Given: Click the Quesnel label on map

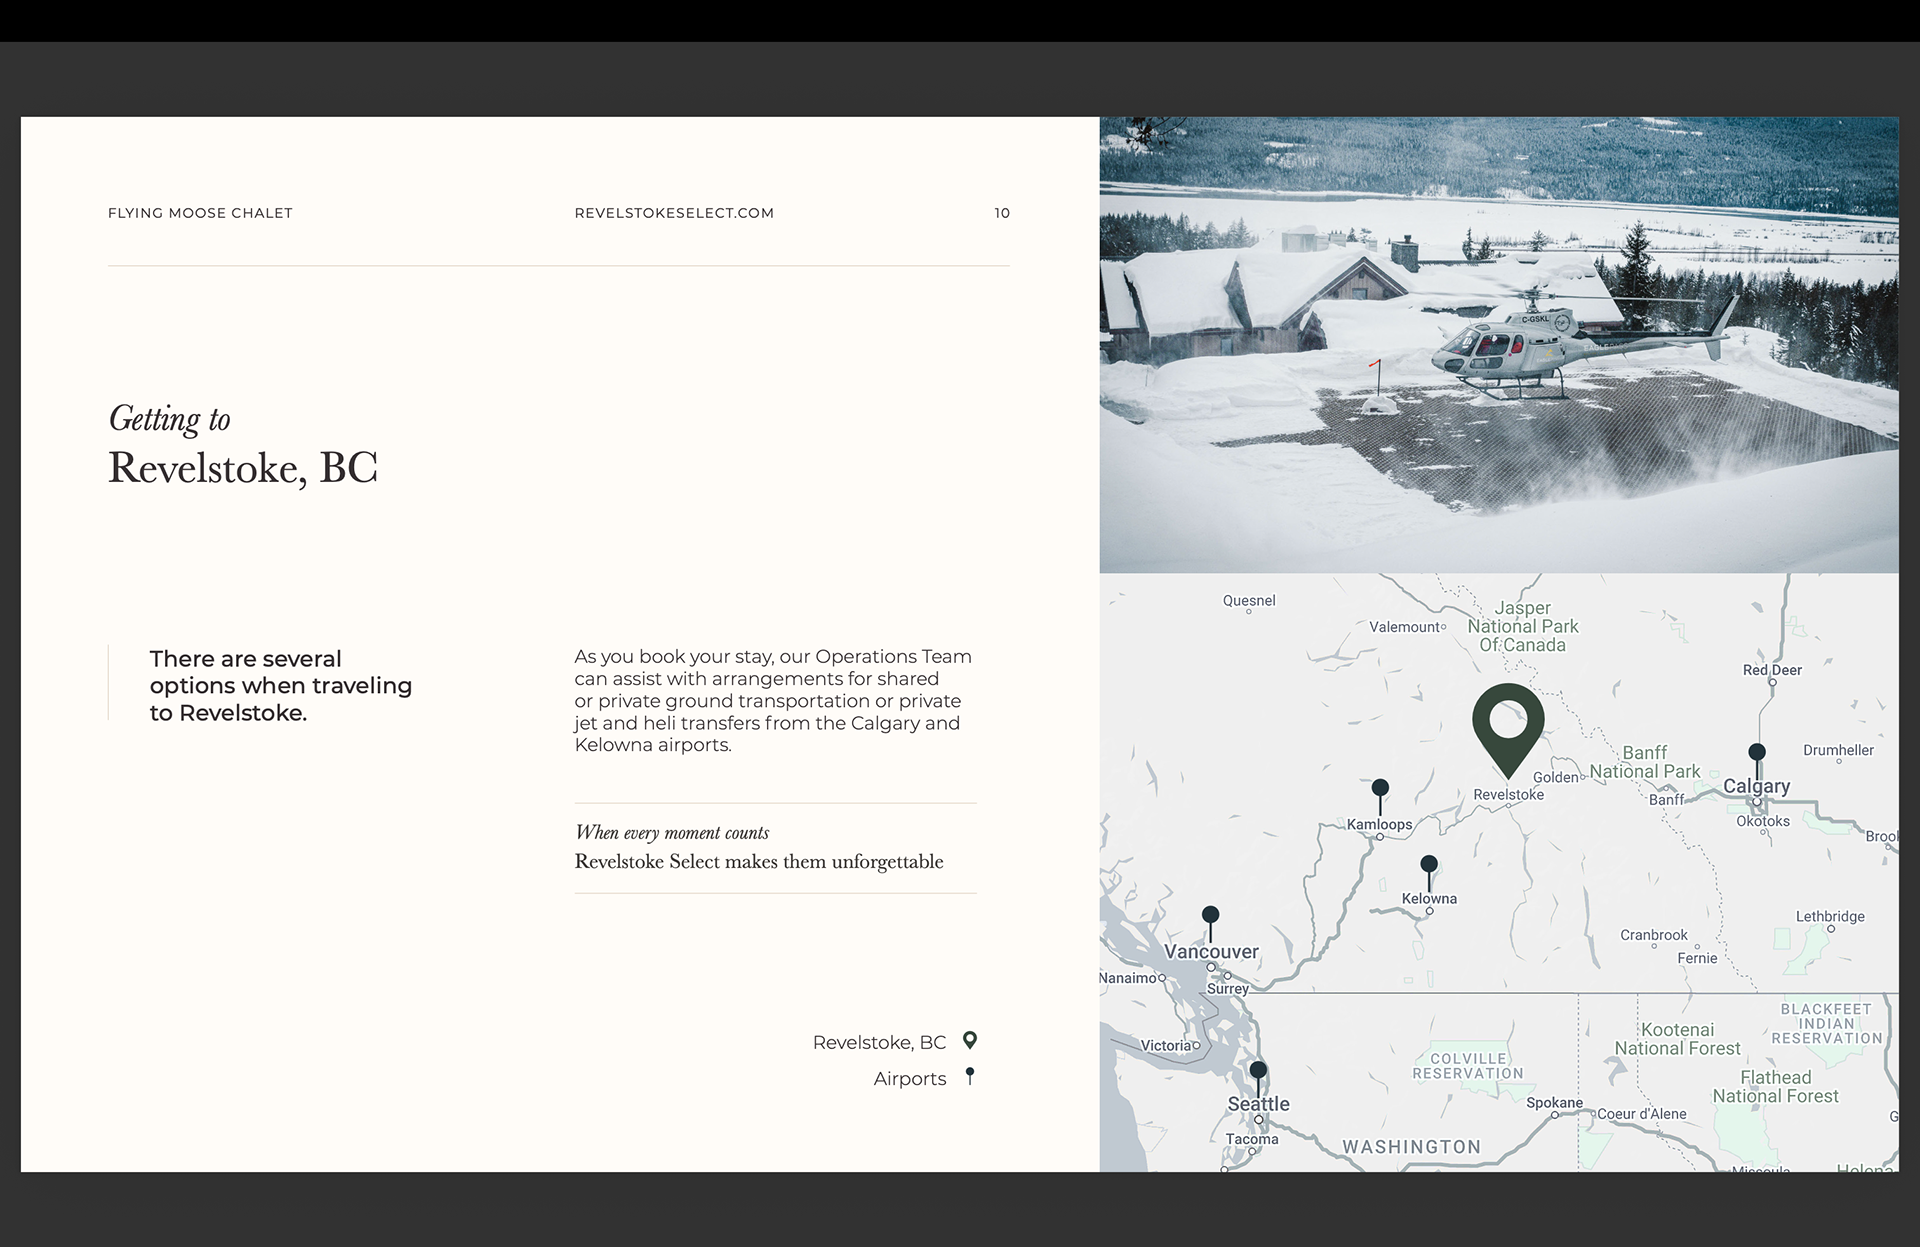Looking at the screenshot, I should point(1249,600).
